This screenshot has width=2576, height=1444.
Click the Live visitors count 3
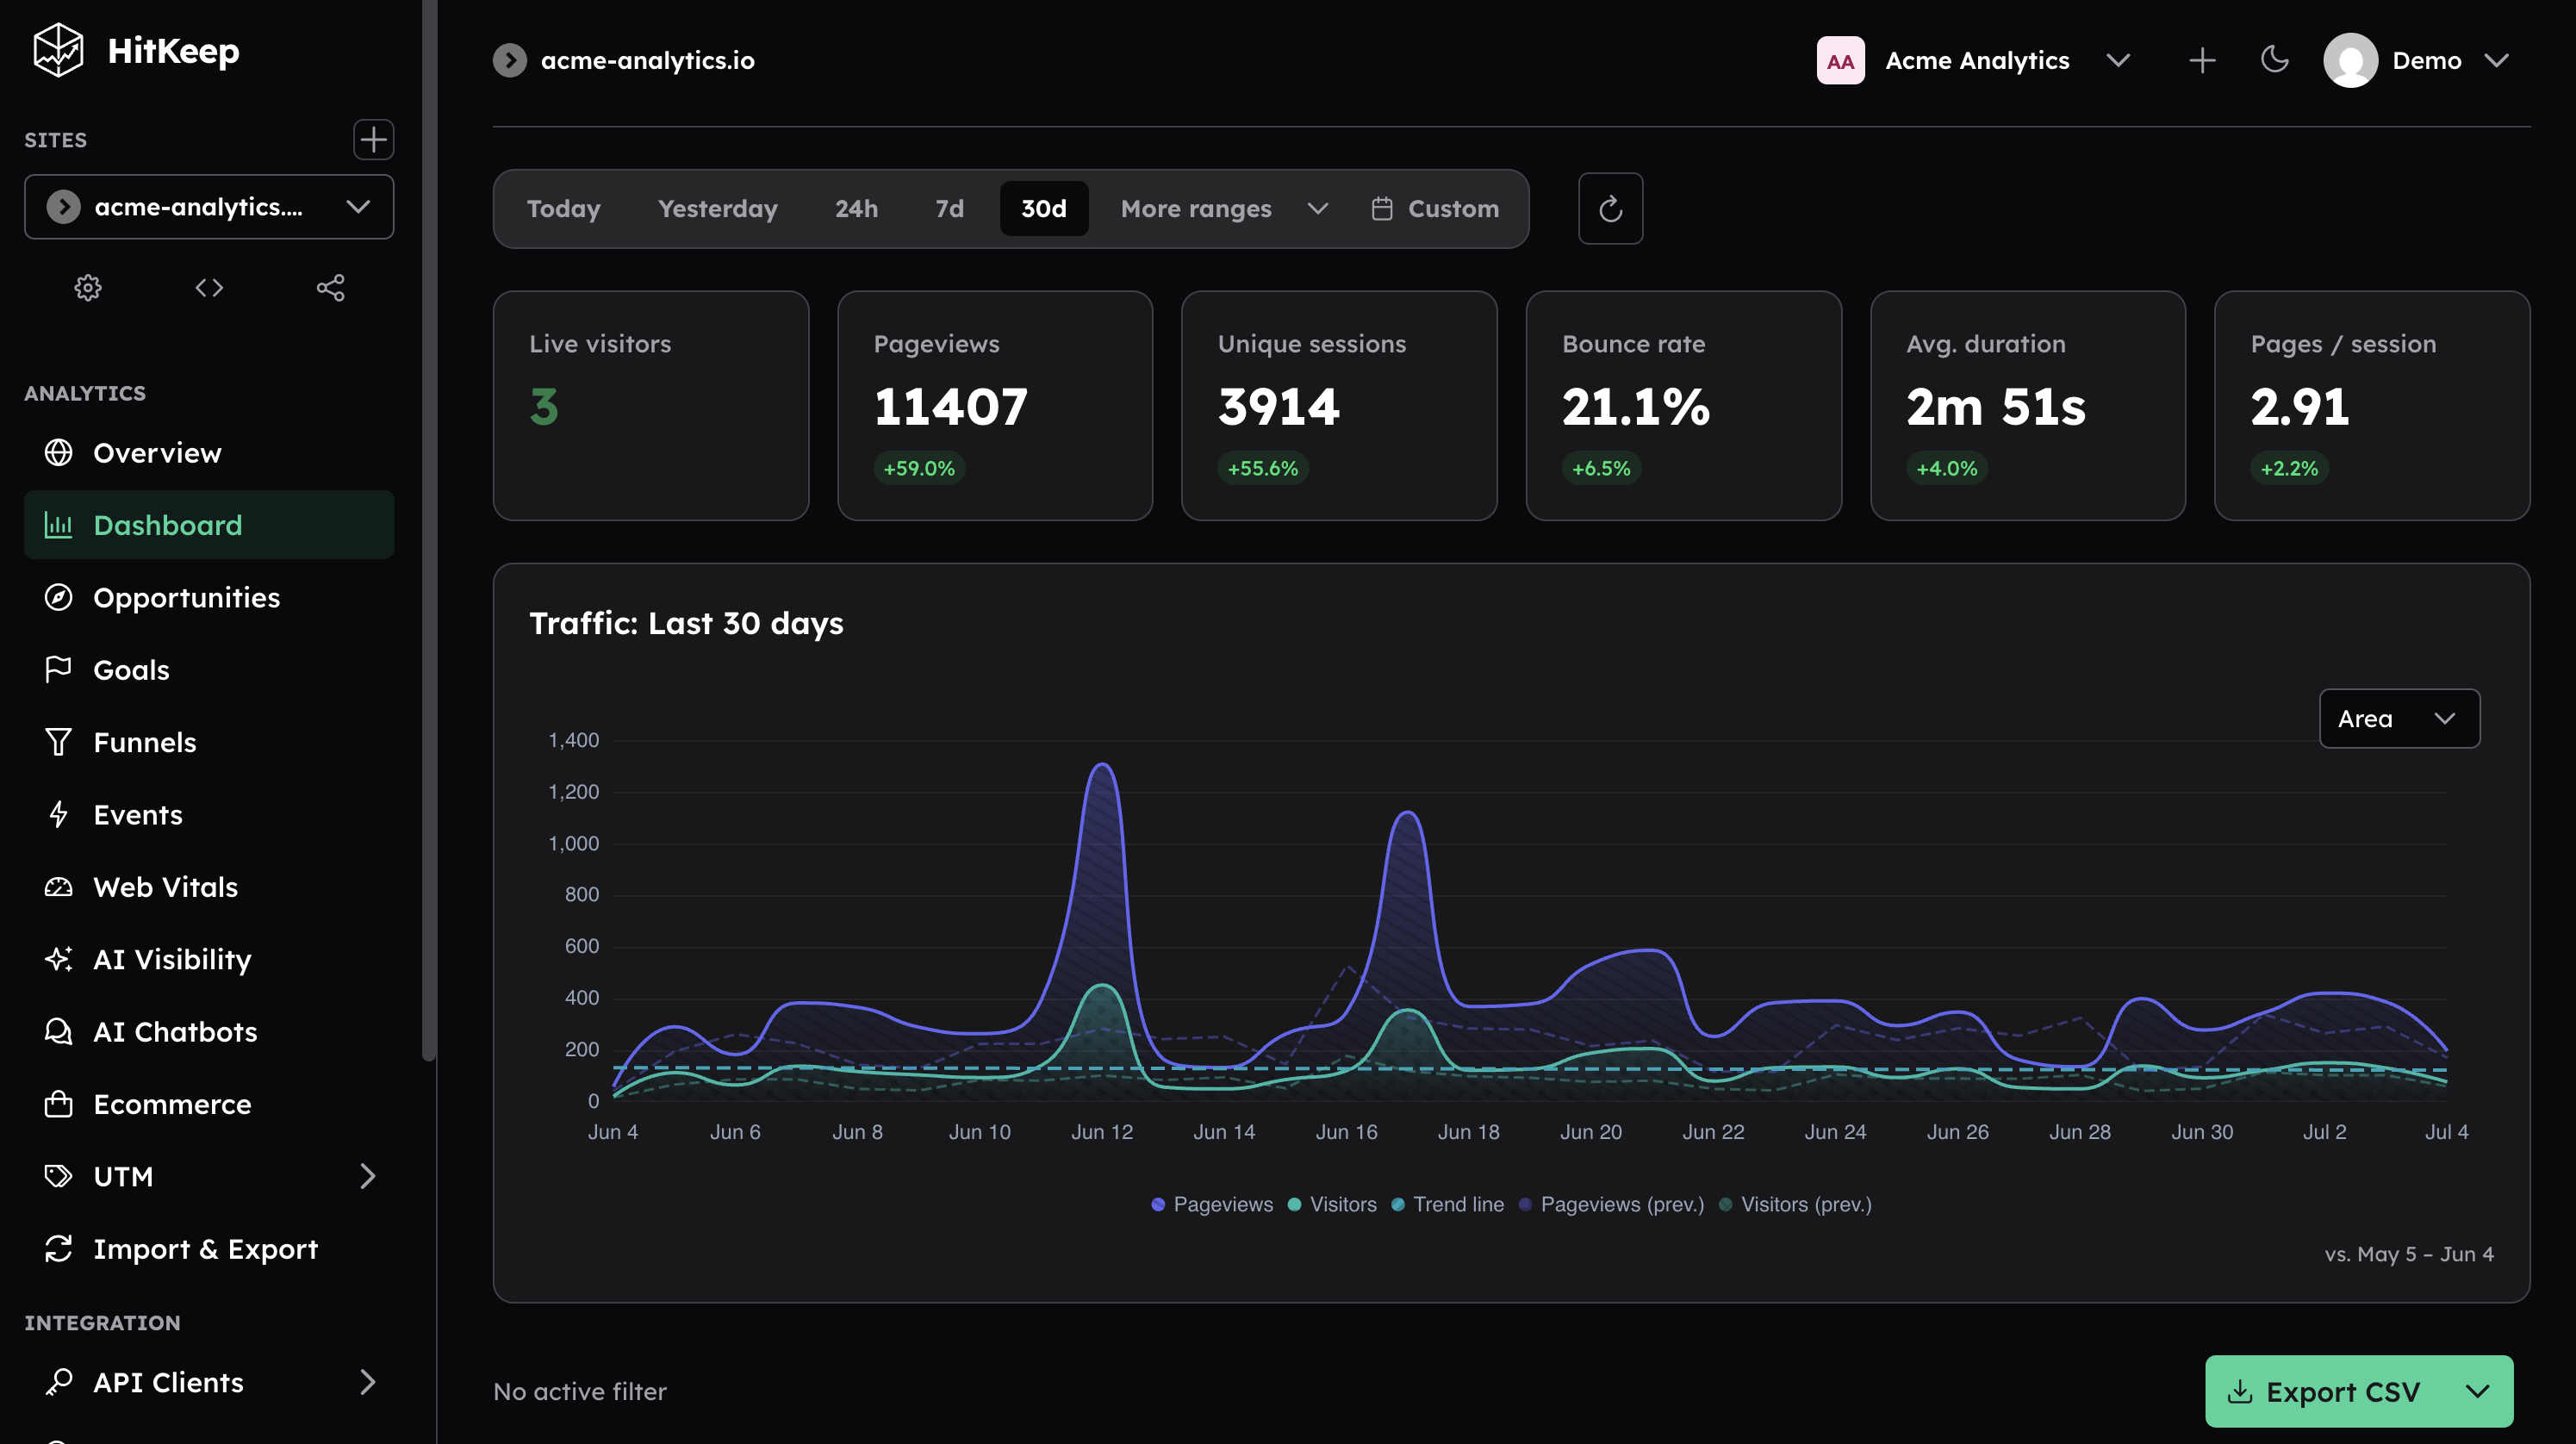(544, 407)
